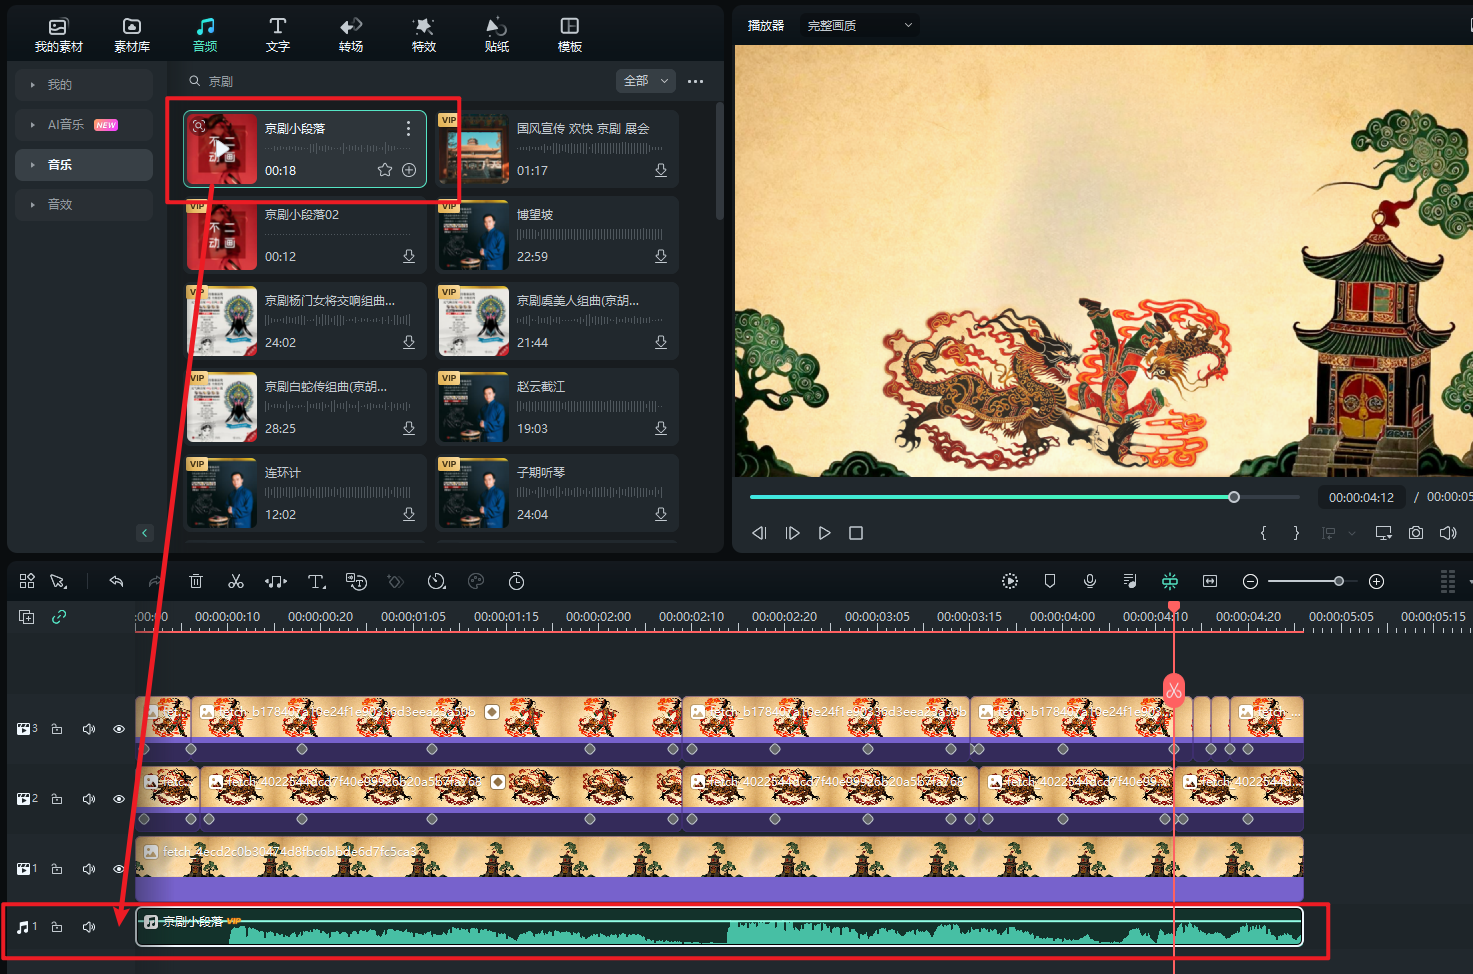
Task: Click the microphone voiceover record icon
Action: (1090, 581)
